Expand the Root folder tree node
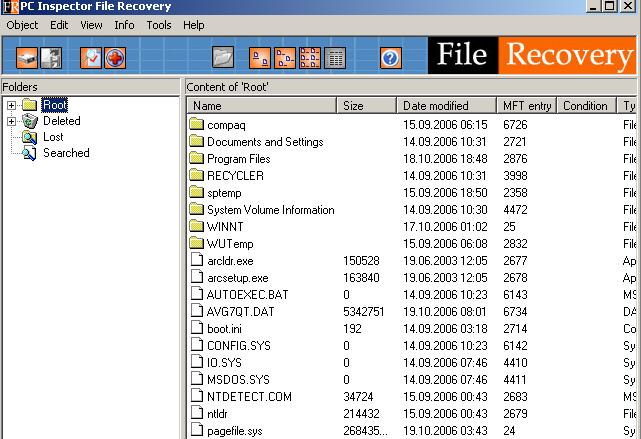The image size is (641, 439). (x=11, y=105)
